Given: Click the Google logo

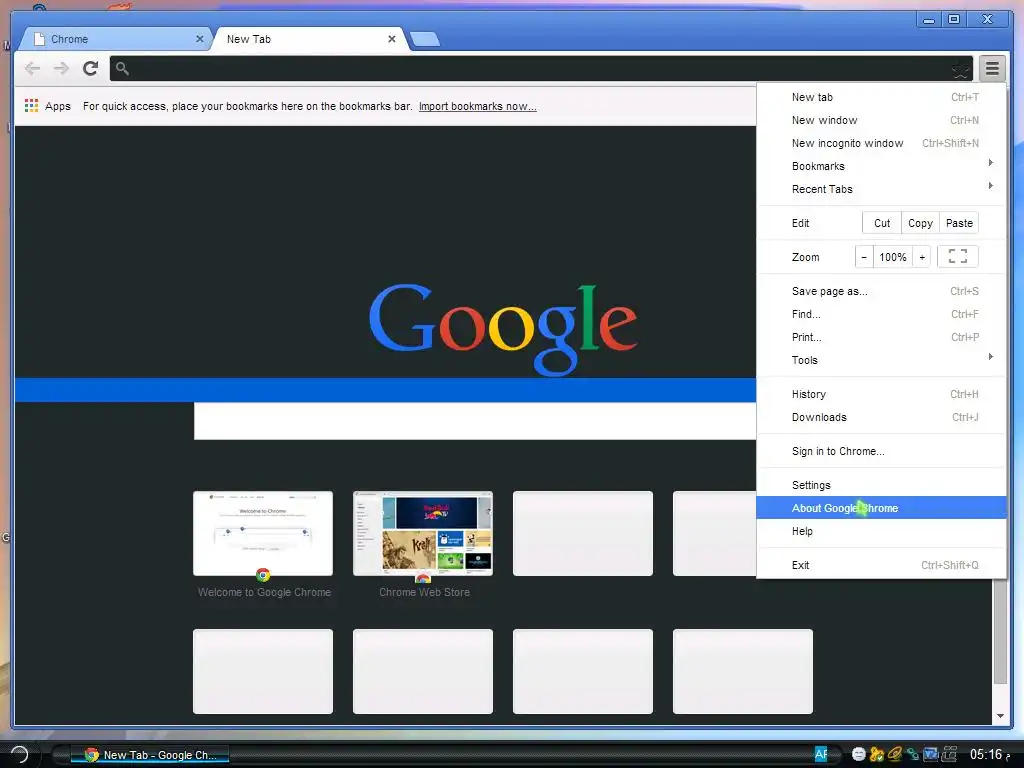Looking at the screenshot, I should click(x=503, y=328).
